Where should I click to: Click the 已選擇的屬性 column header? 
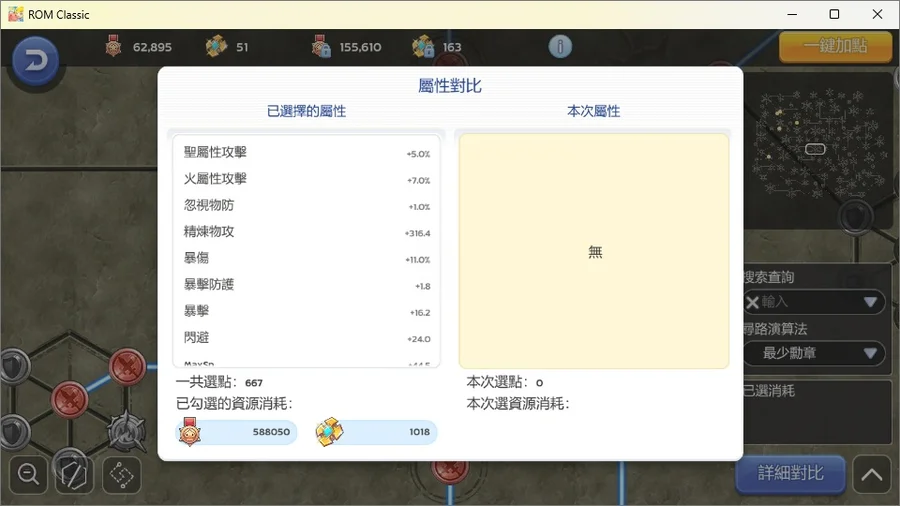[306, 111]
